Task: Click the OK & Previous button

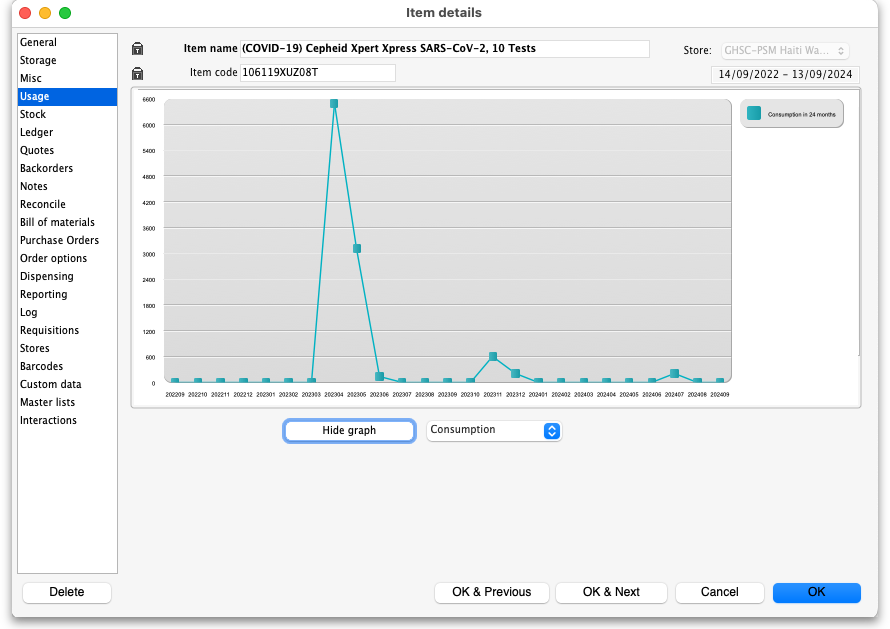Action: point(491,592)
